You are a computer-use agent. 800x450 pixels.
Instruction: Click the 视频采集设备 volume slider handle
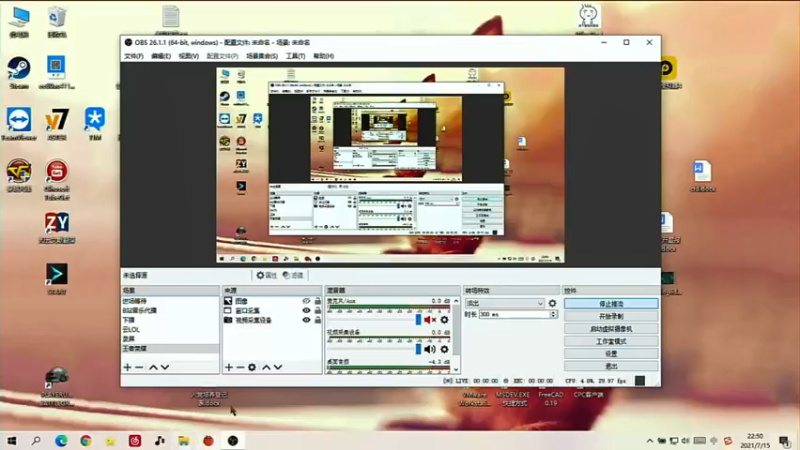pos(418,349)
